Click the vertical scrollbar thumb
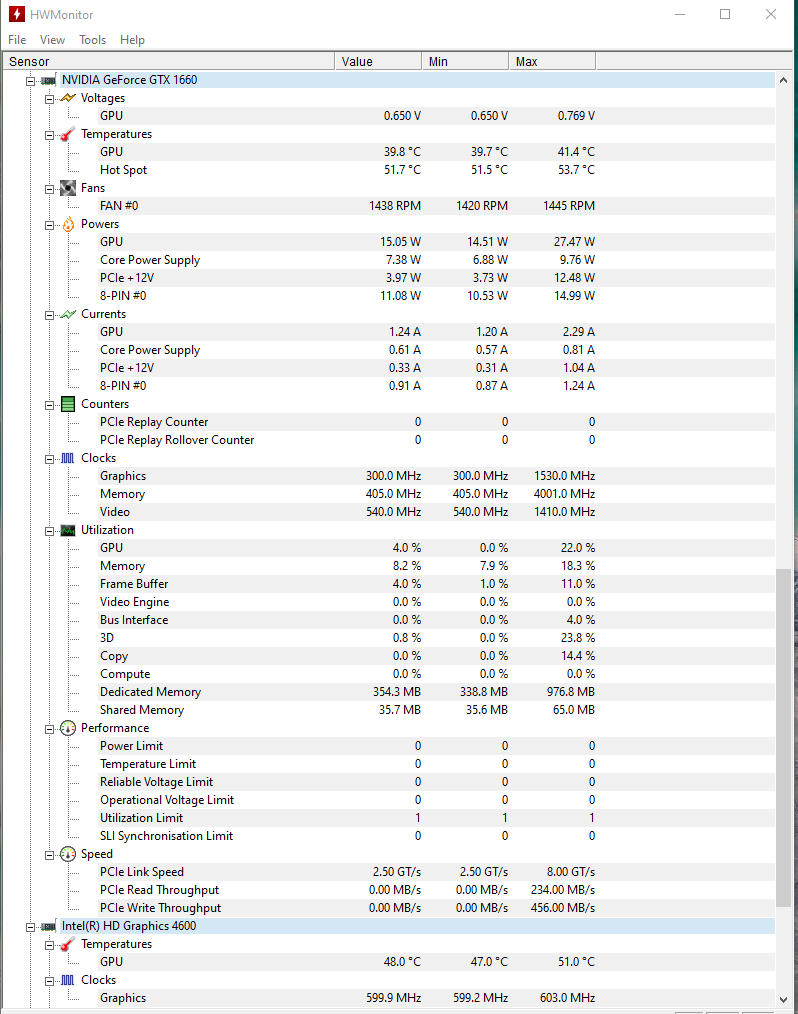Viewport: 798px width, 1014px height. coord(783,738)
